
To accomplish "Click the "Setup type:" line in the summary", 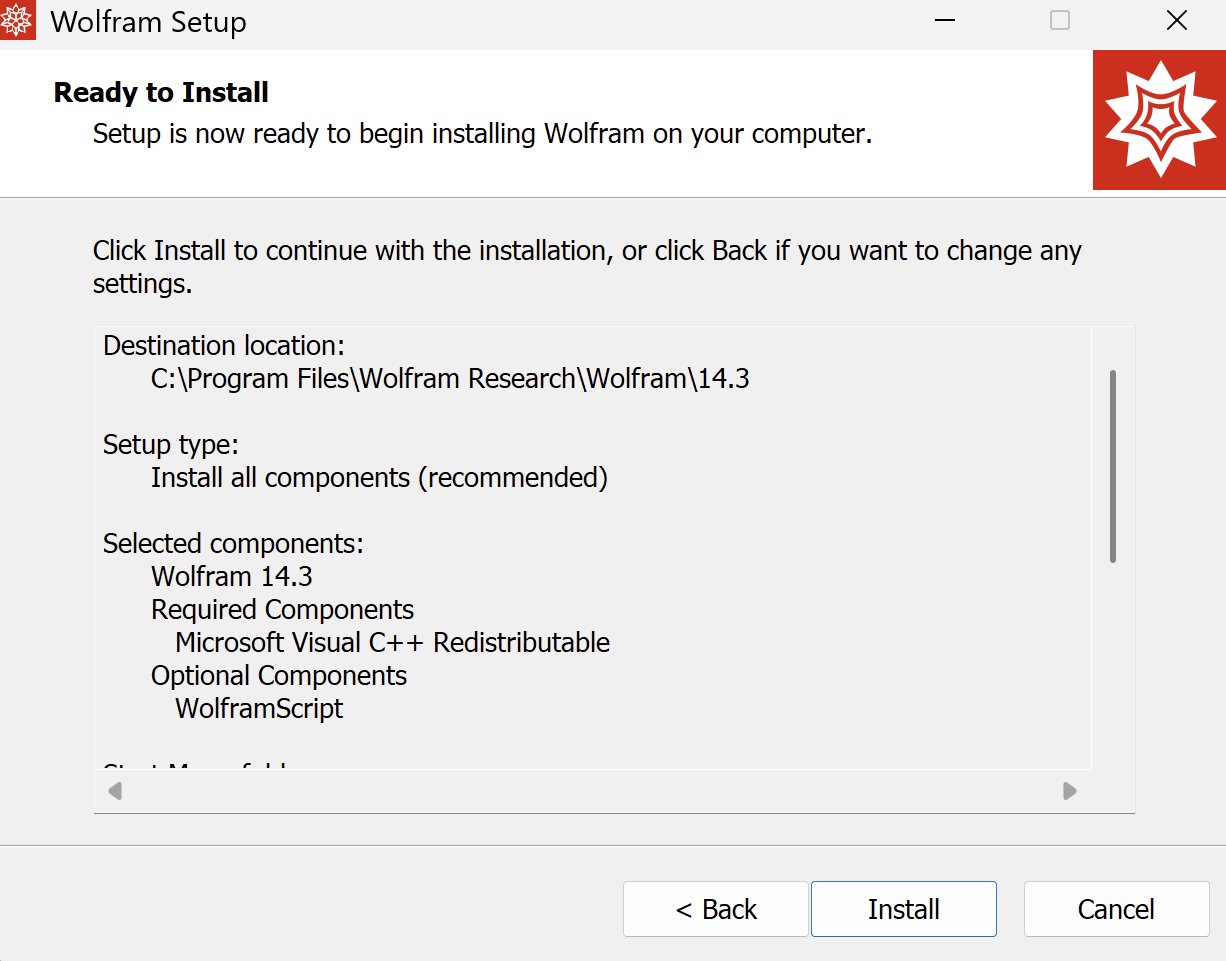I will pos(171,444).
